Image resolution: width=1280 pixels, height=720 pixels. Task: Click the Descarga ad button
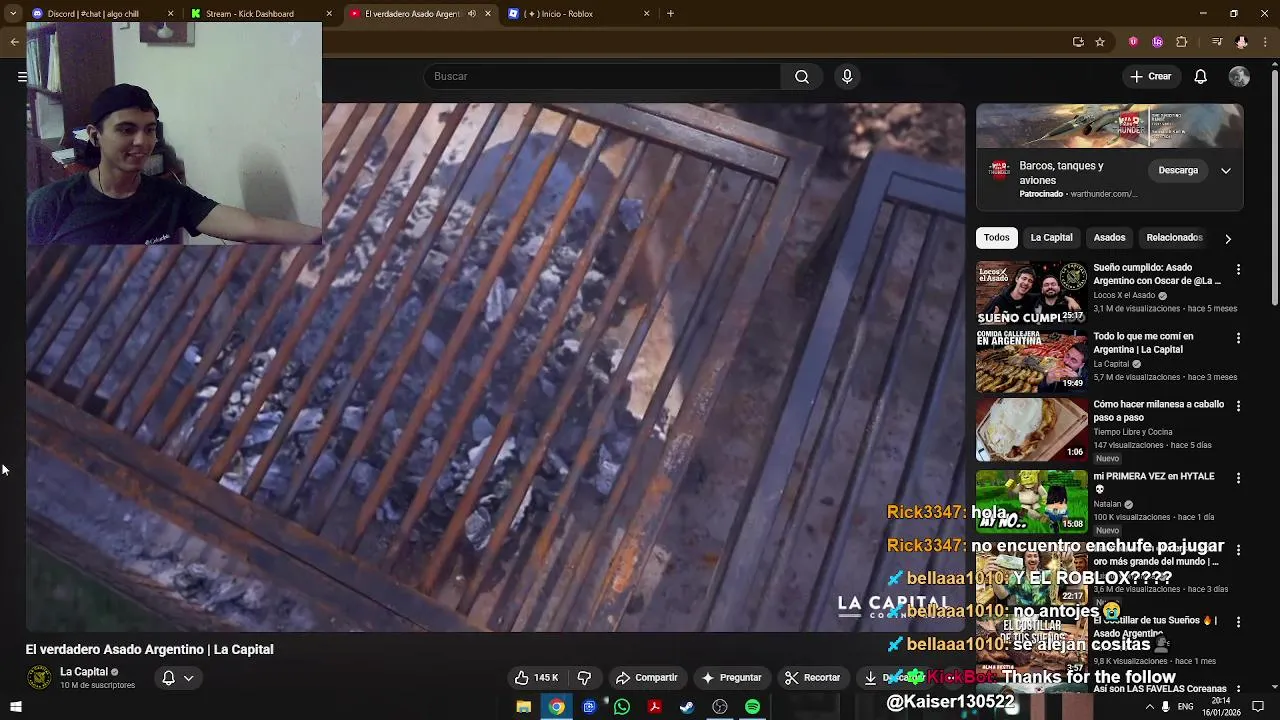[1178, 171]
